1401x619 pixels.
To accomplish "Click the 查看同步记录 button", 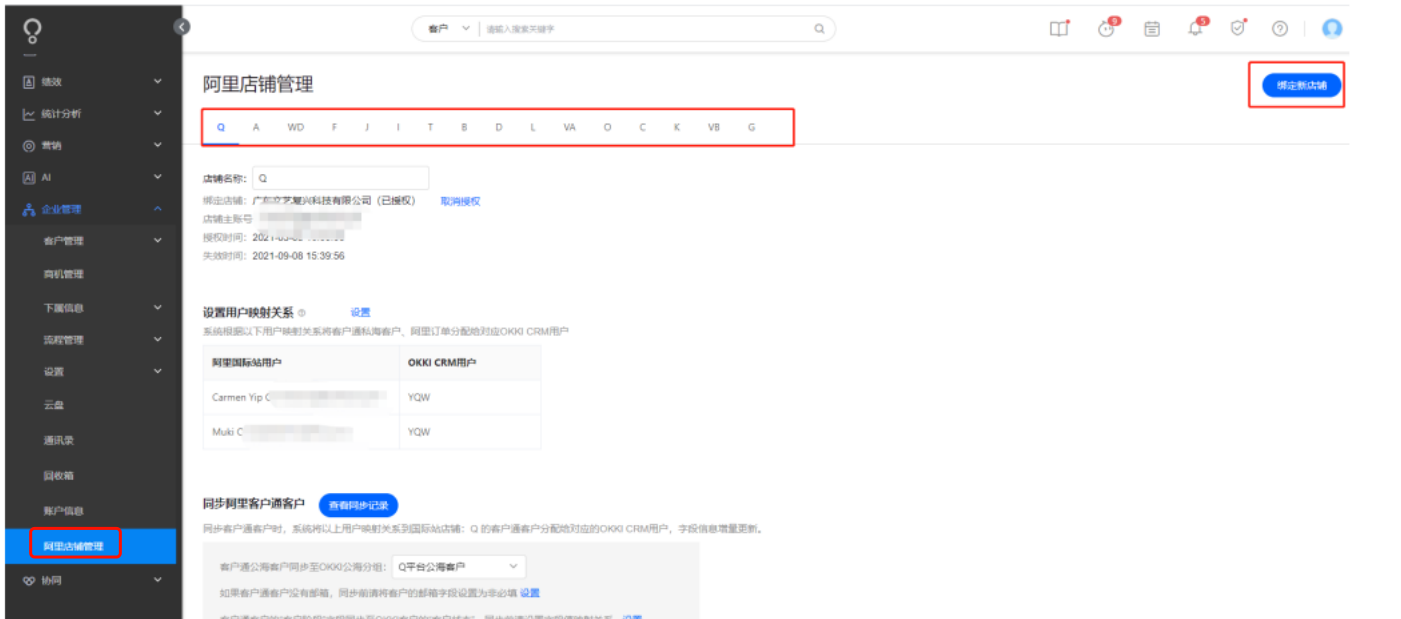I will (x=358, y=505).
